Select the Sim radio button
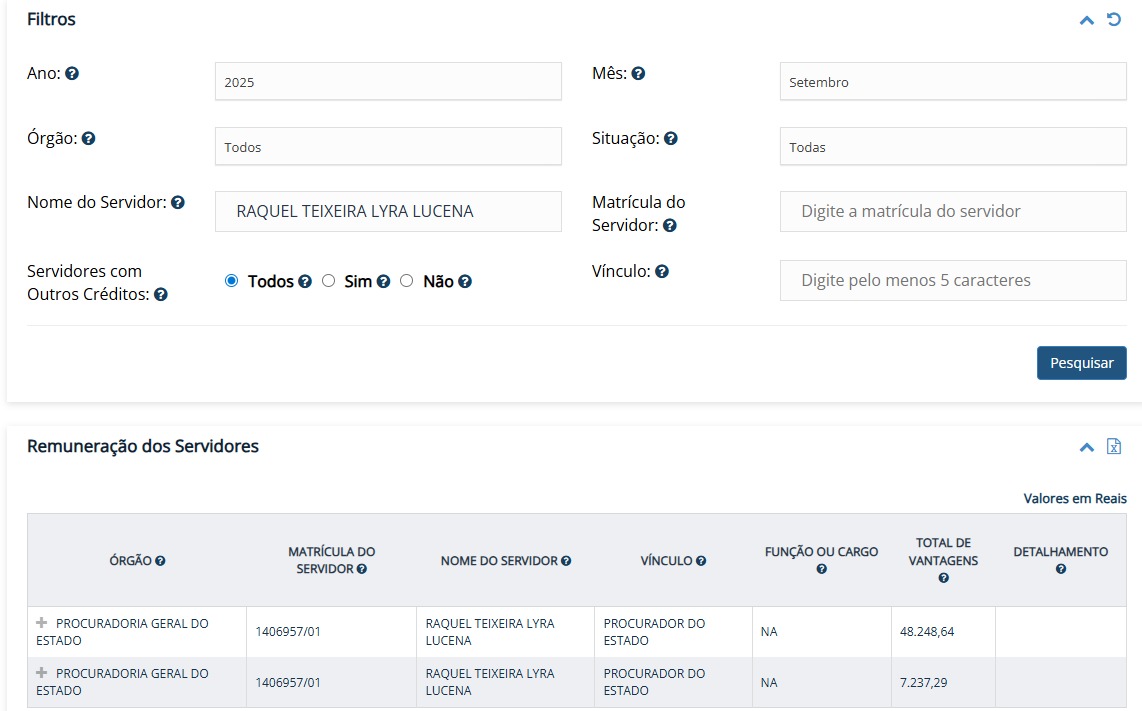This screenshot has height=711, width=1142. [x=328, y=281]
